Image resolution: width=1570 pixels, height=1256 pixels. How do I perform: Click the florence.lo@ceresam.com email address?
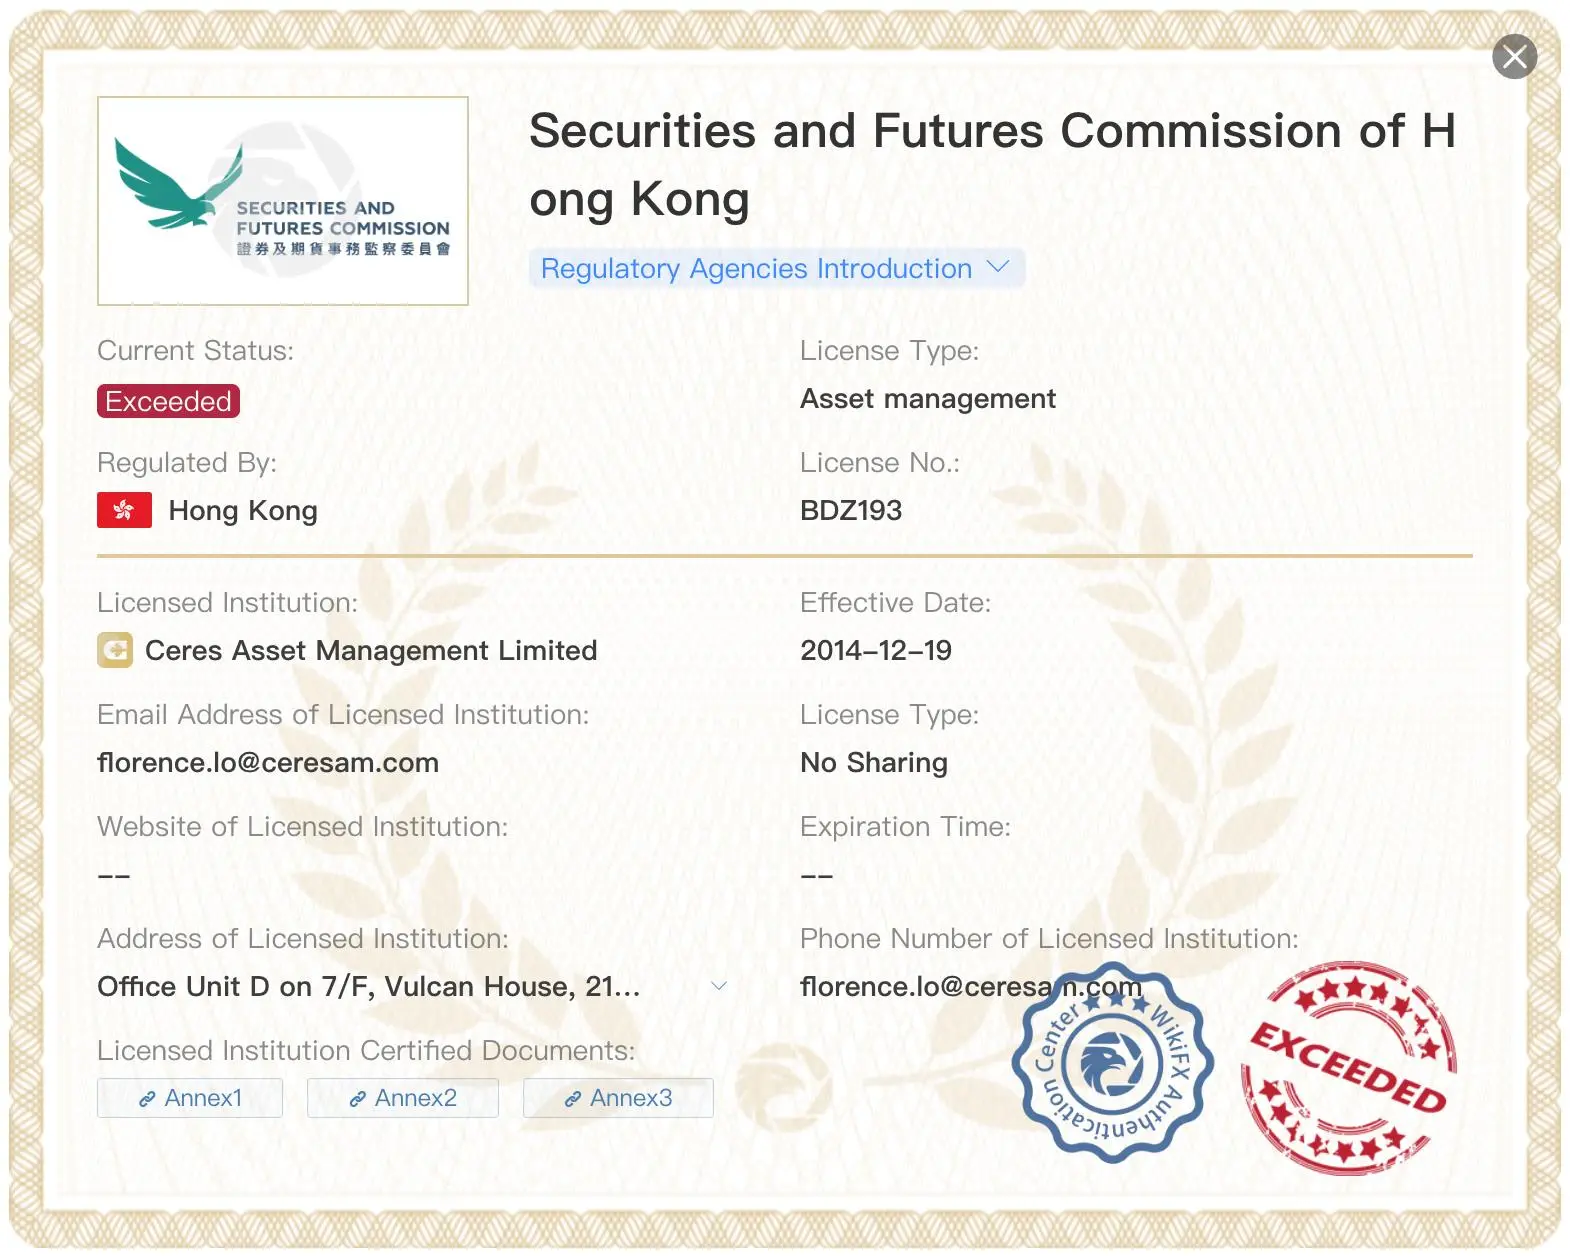pos(268,763)
